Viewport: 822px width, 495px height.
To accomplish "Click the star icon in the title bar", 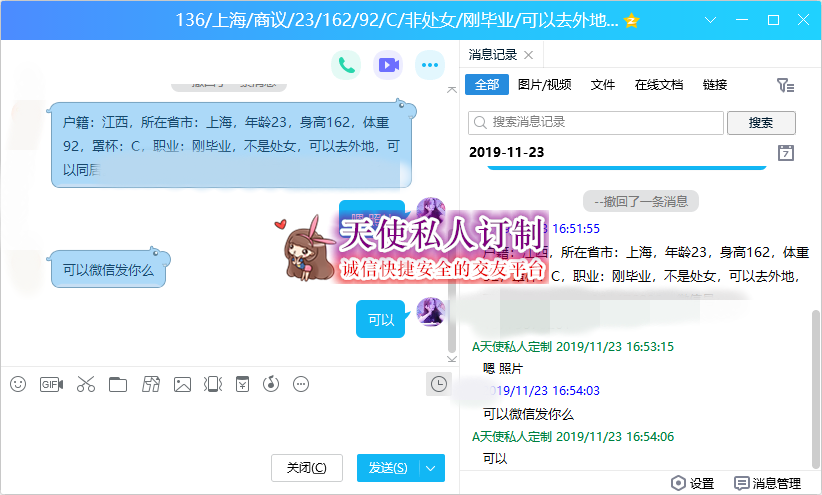I will tap(631, 21).
